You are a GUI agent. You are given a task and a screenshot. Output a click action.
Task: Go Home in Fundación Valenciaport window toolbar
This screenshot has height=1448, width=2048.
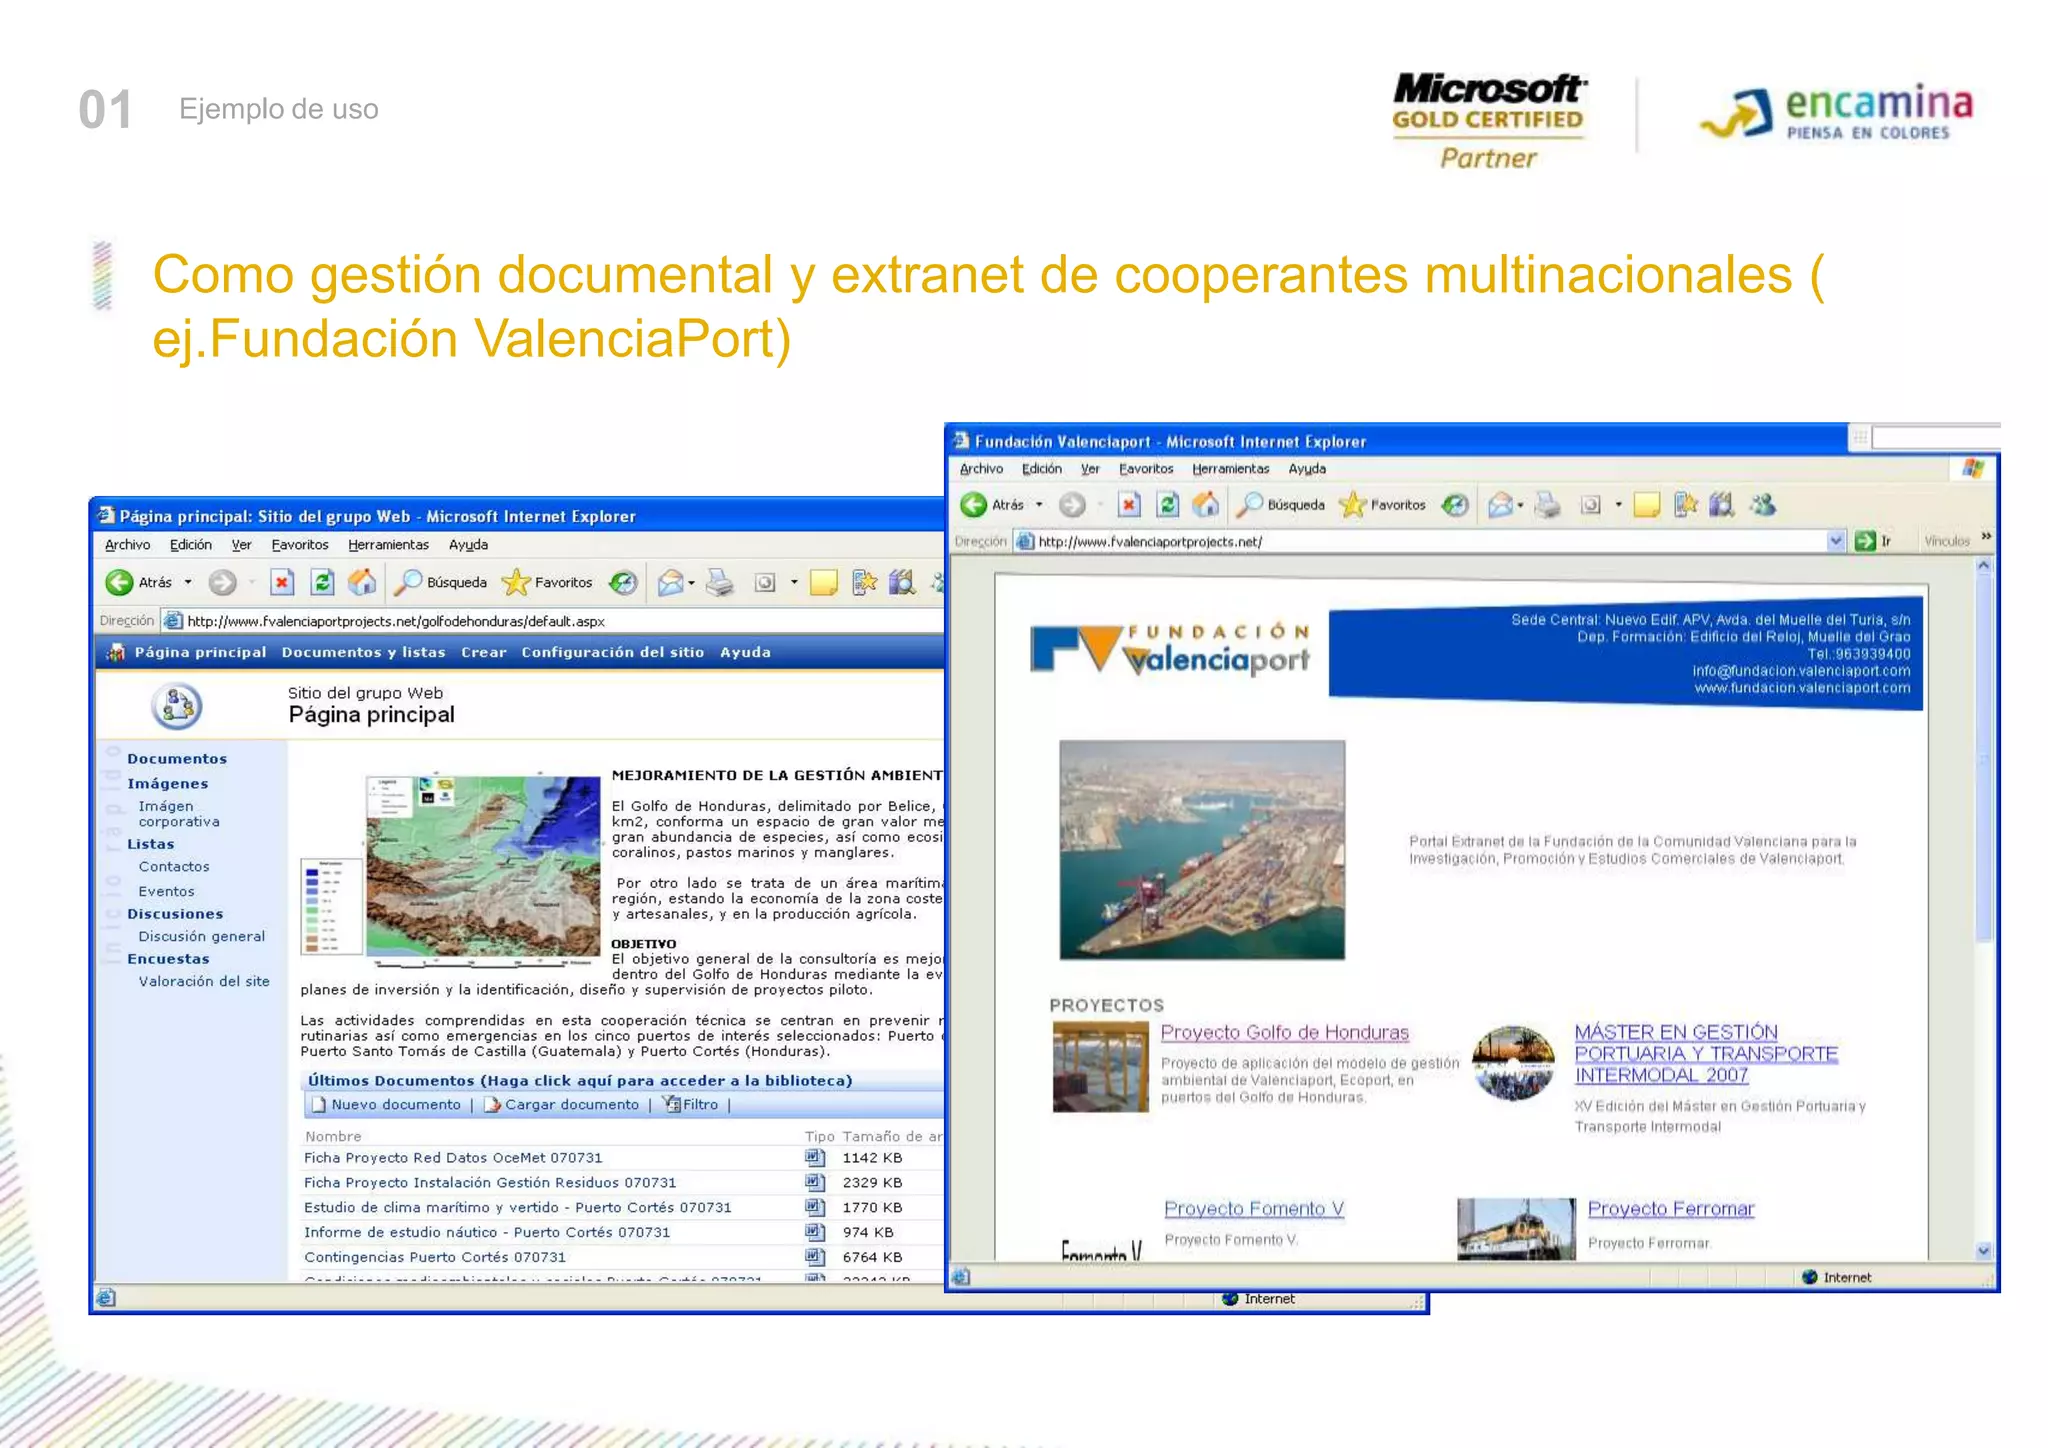[1207, 505]
